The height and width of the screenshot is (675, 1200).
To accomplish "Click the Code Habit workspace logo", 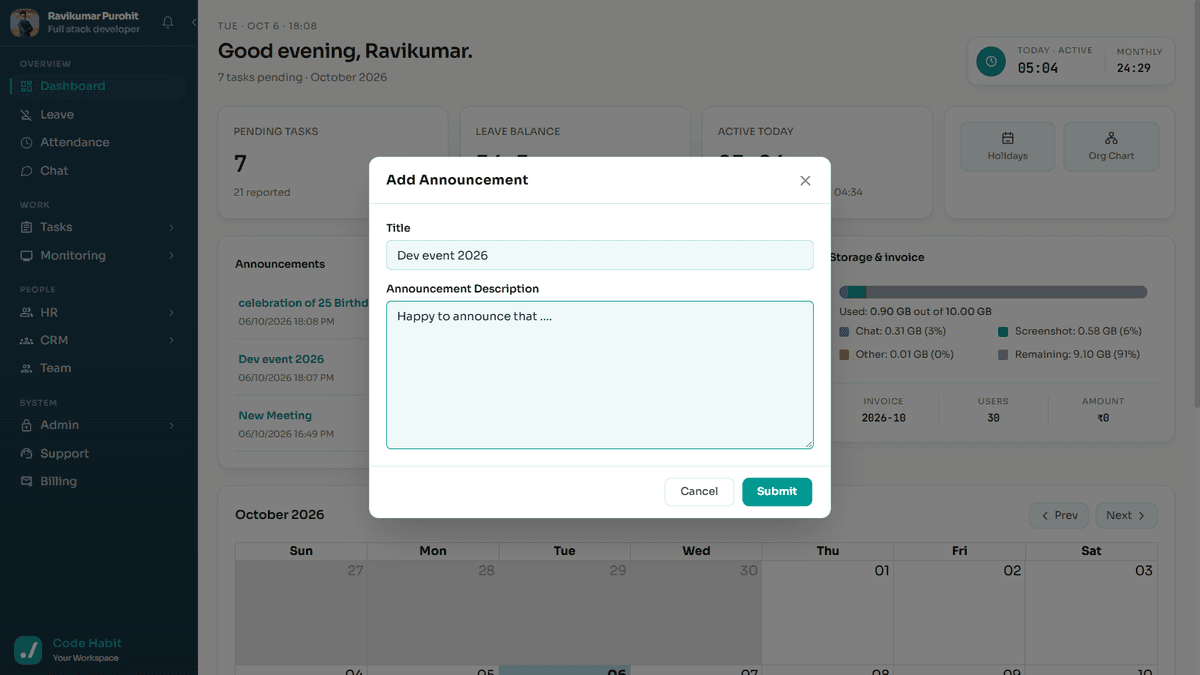I will tap(28, 650).
